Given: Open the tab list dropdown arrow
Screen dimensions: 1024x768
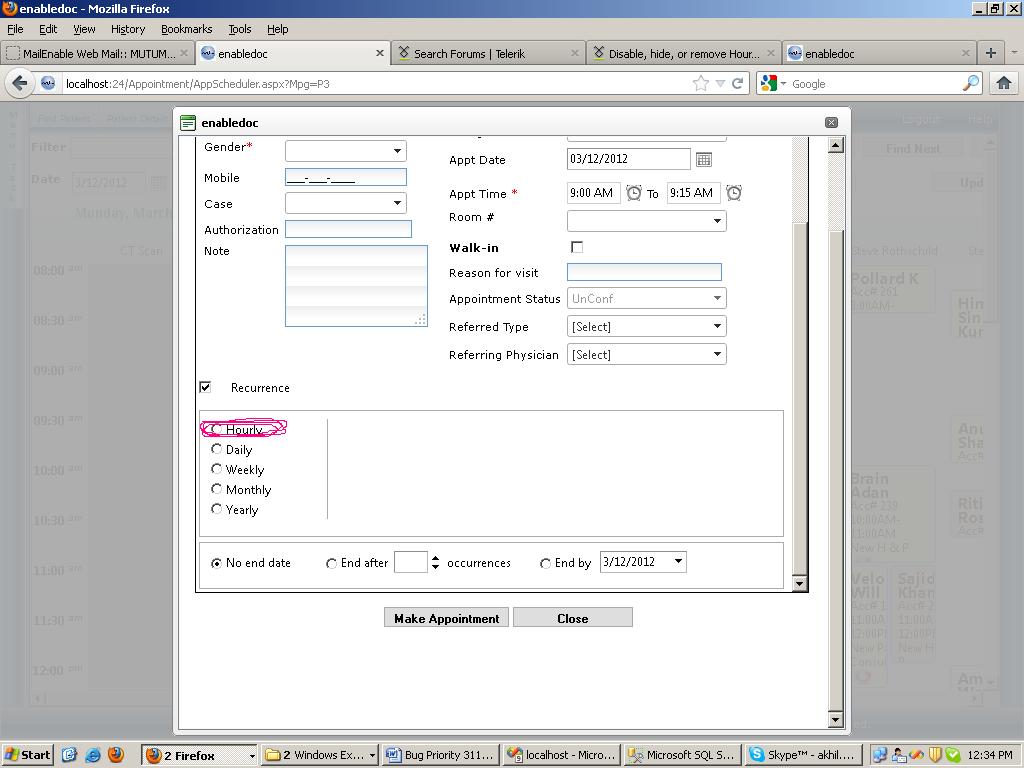Looking at the screenshot, I should (x=1014, y=52).
